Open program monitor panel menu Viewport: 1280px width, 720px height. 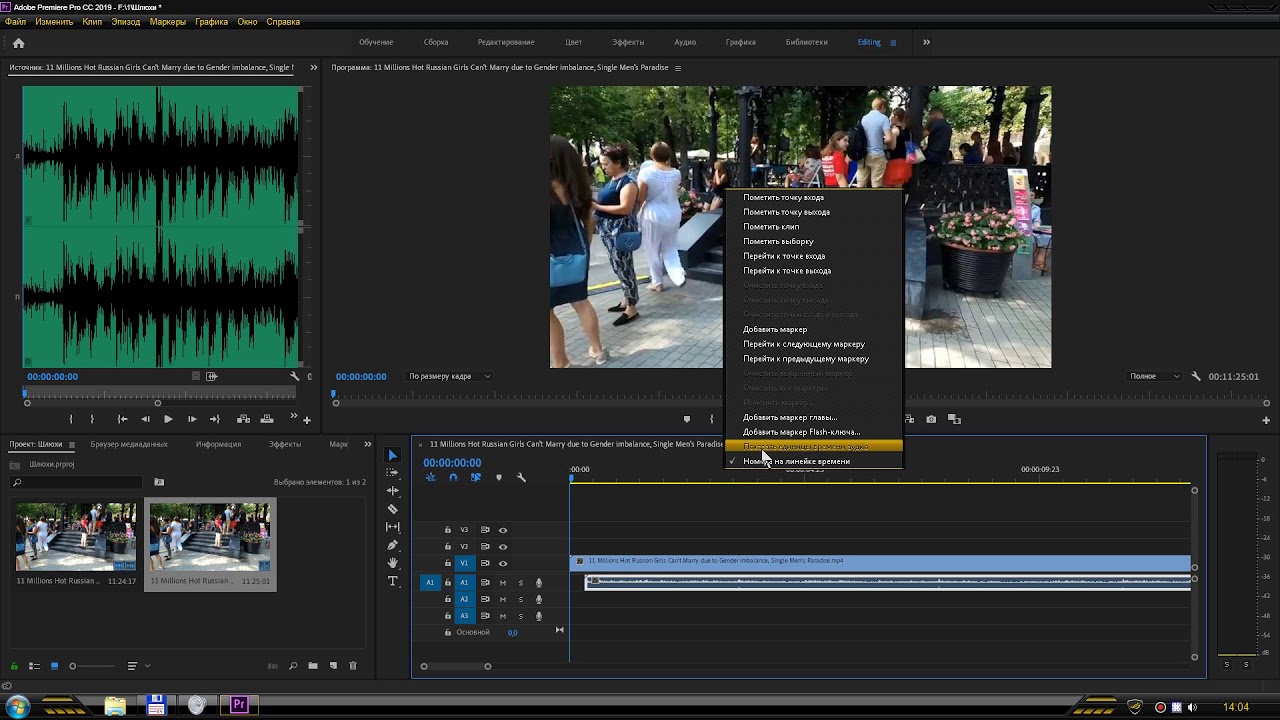pyautogui.click(x=678, y=68)
